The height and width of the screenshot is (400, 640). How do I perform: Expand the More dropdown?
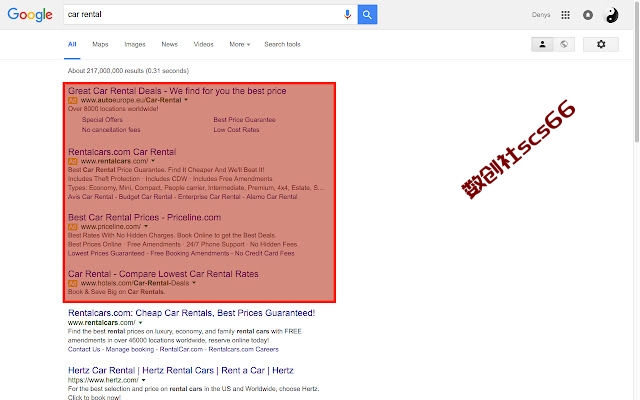(x=240, y=44)
